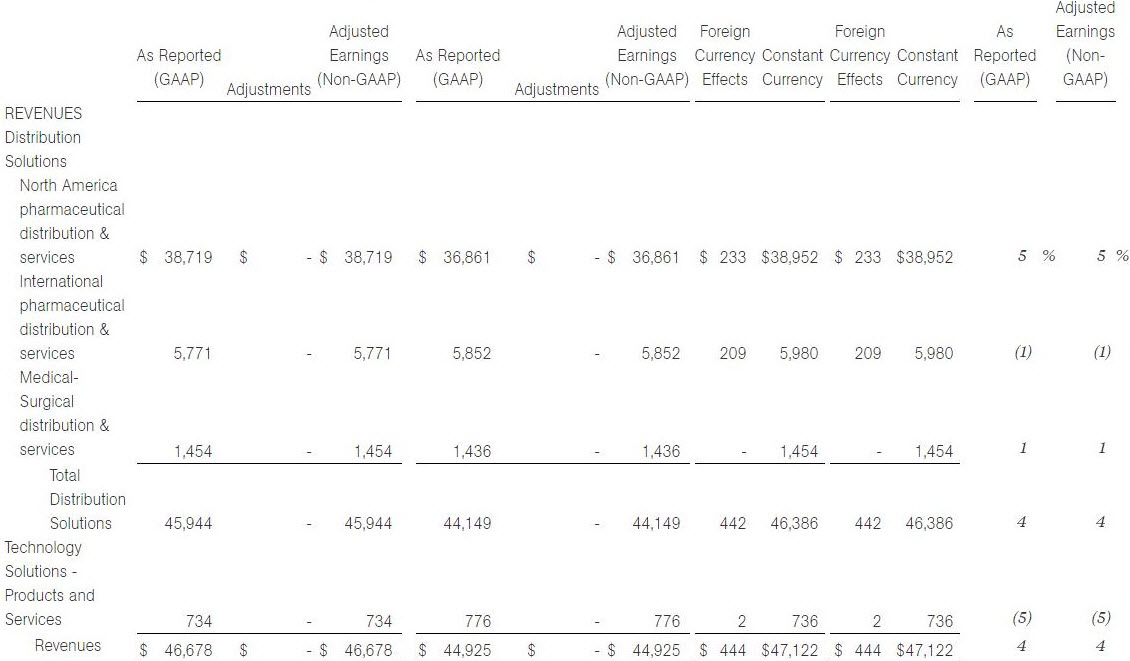The image size is (1130, 661).
Task: Select the Technology Solutions row label
Action: 50,583
